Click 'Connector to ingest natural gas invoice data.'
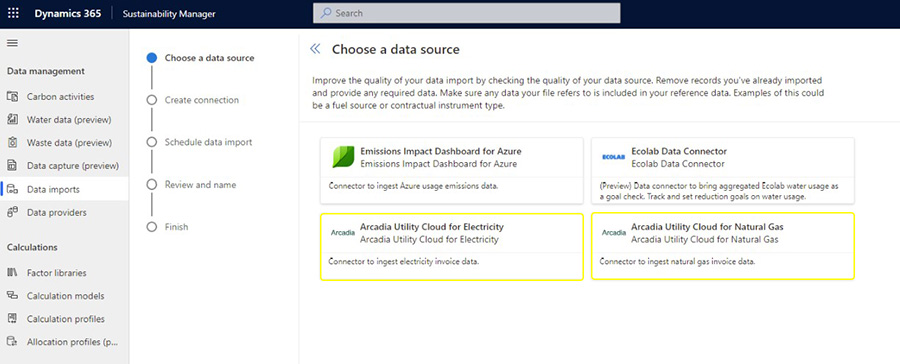Image resolution: width=900 pixels, height=364 pixels. point(677,261)
